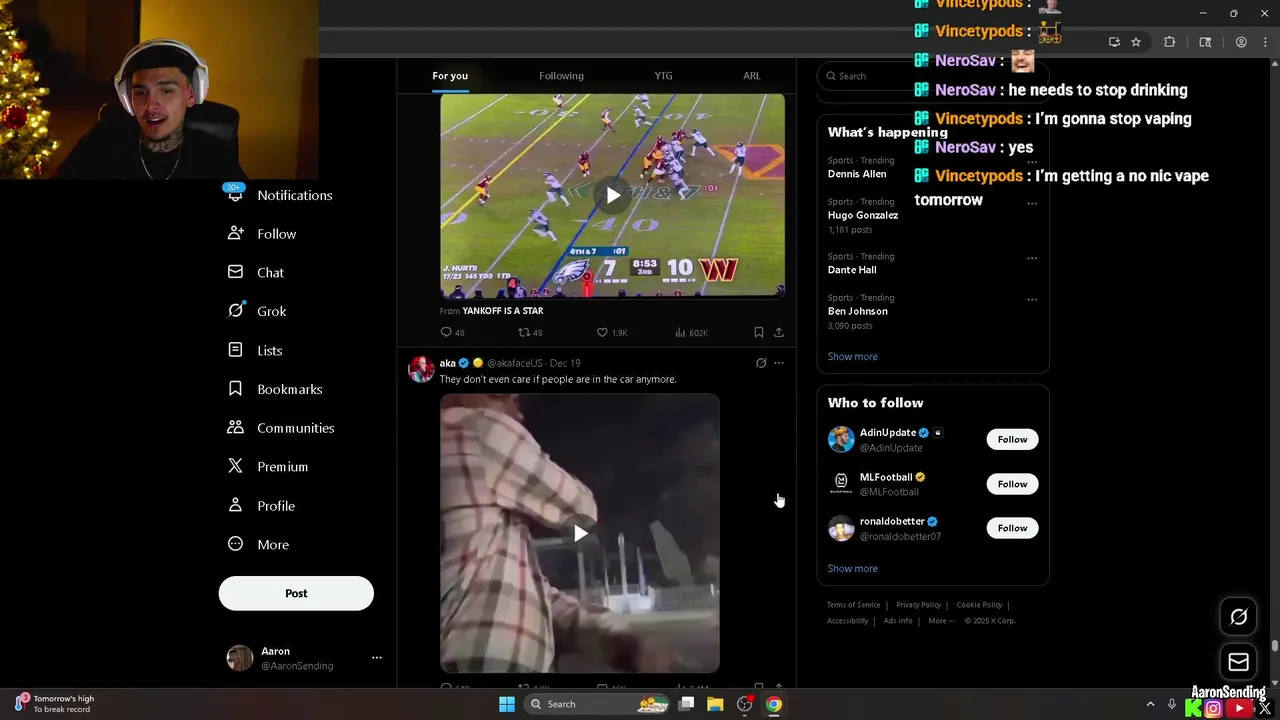Open Notifications in the sidebar
The image size is (1280, 720).
[x=280, y=195]
